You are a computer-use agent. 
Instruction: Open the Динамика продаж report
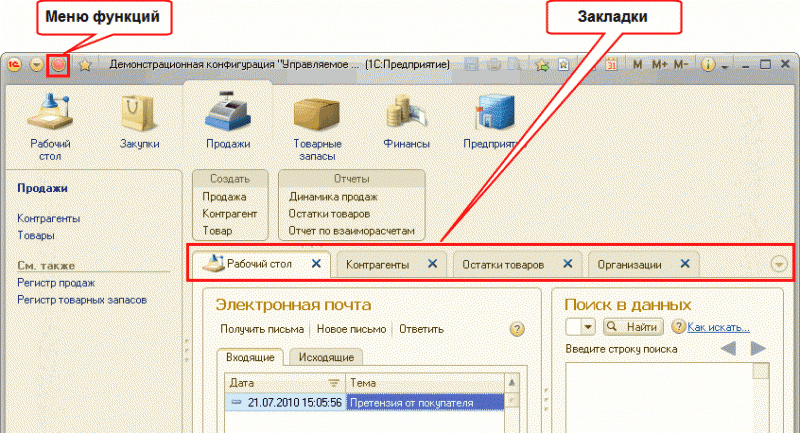click(333, 196)
